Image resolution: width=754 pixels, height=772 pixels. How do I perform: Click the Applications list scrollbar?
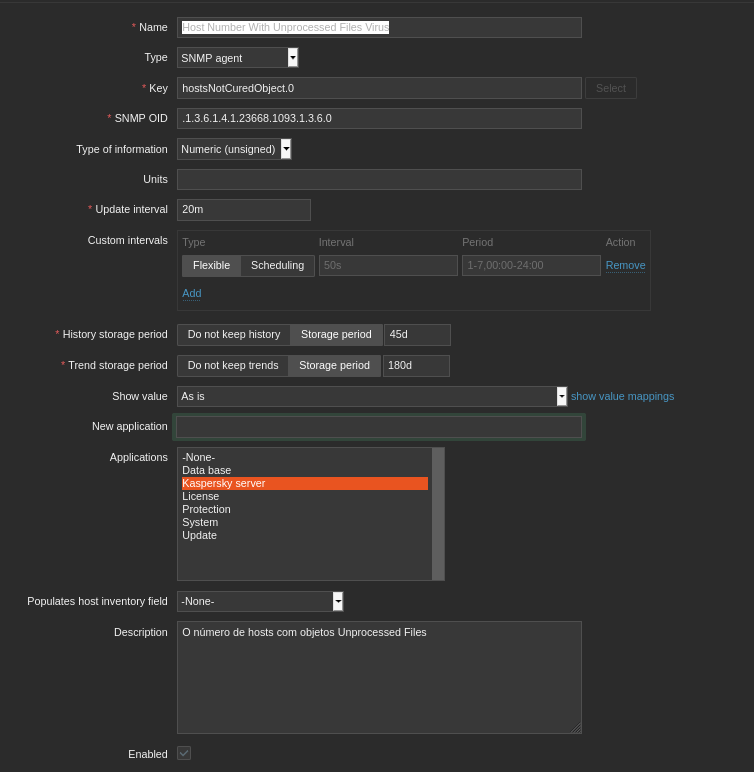pos(438,513)
